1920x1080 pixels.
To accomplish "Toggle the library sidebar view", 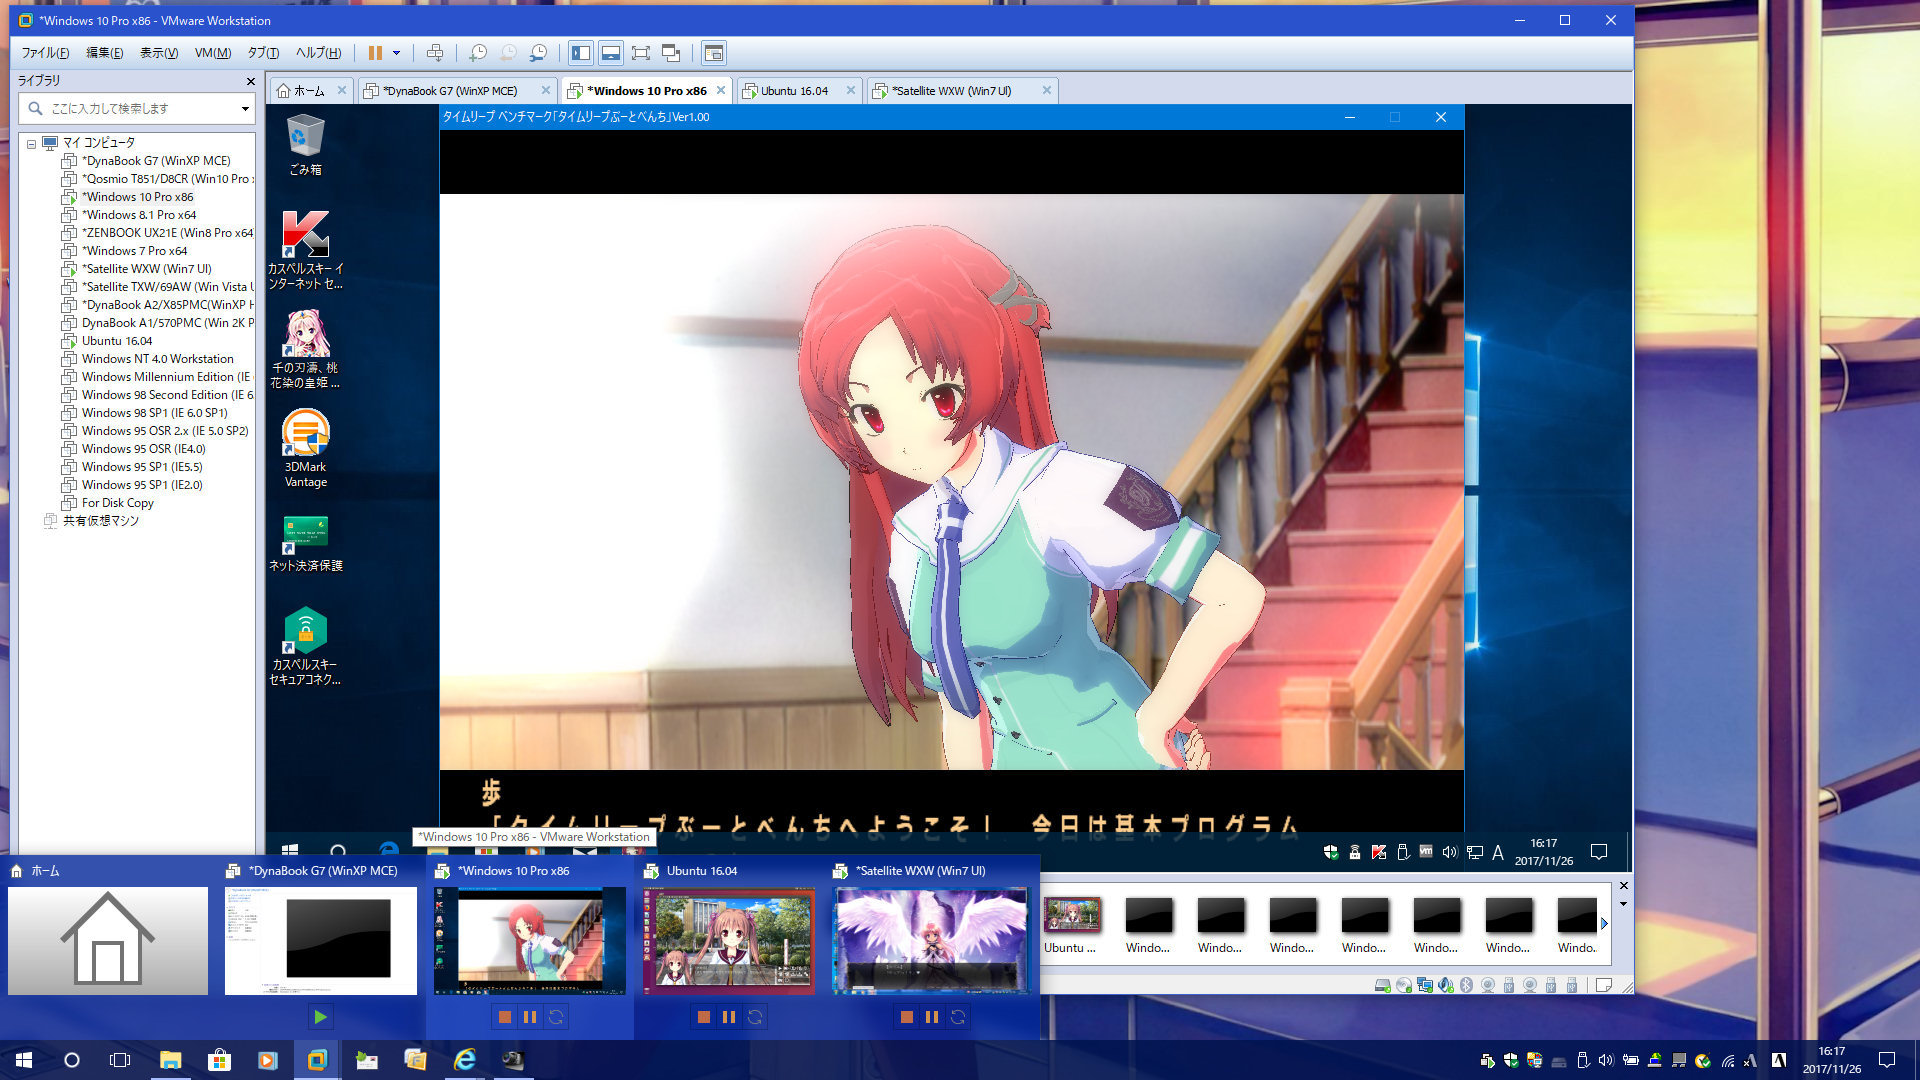I will tap(581, 53).
